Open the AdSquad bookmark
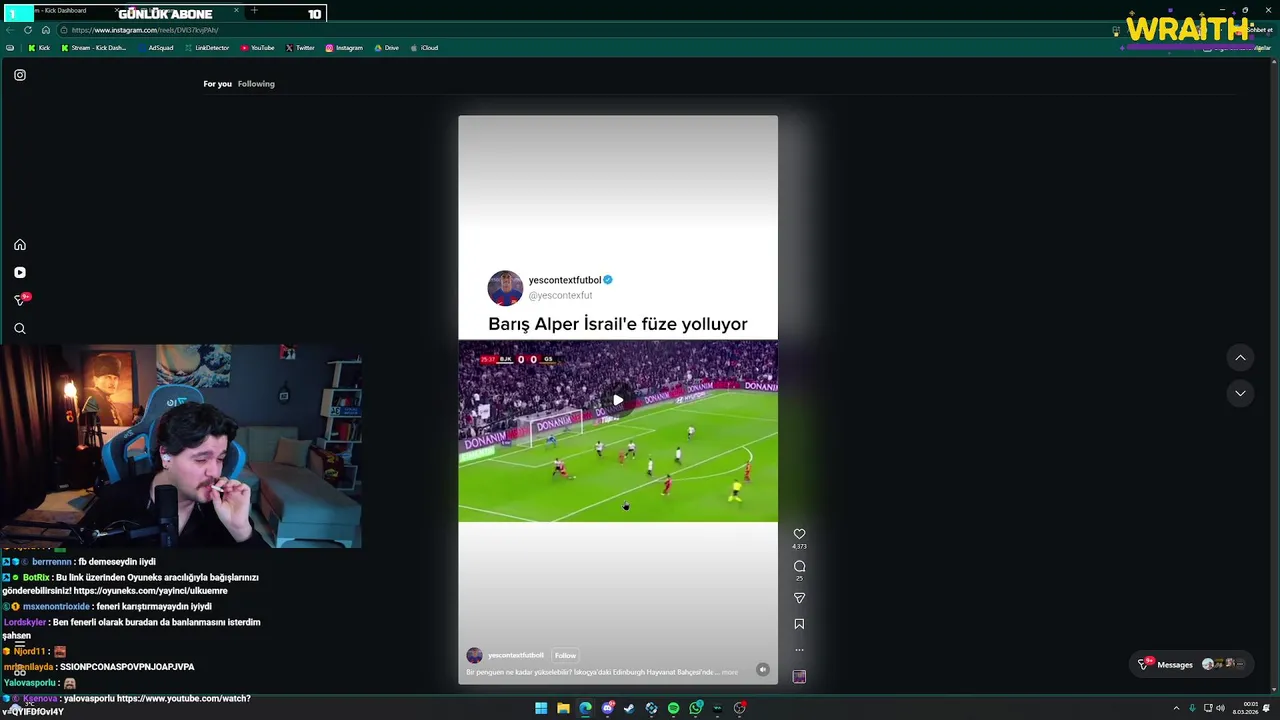1280x720 pixels. (156, 48)
